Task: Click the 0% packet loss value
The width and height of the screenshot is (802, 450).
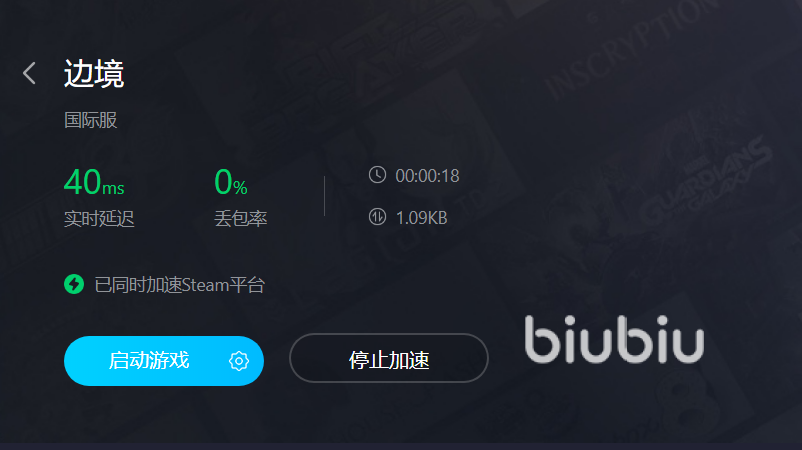Action: [x=231, y=182]
